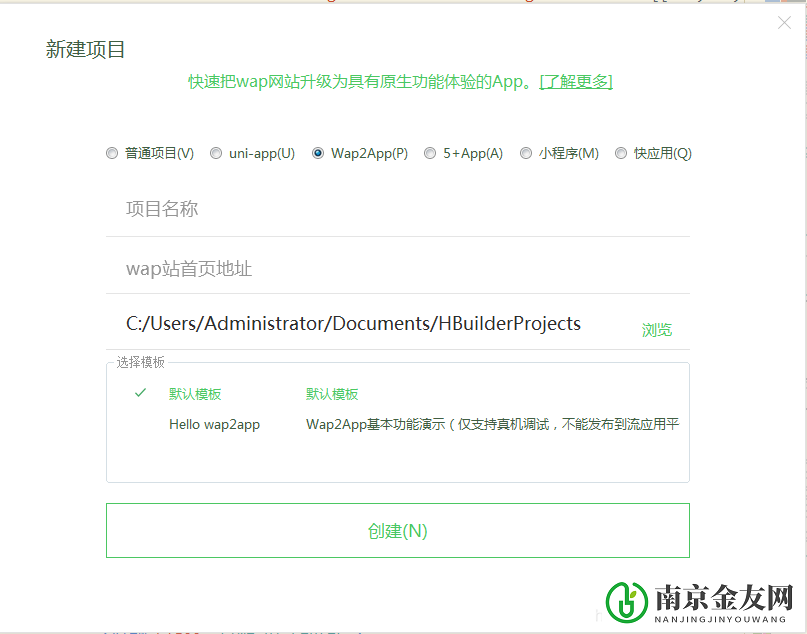Click the 项目名称 input field
The width and height of the screenshot is (807, 634).
pos(397,209)
